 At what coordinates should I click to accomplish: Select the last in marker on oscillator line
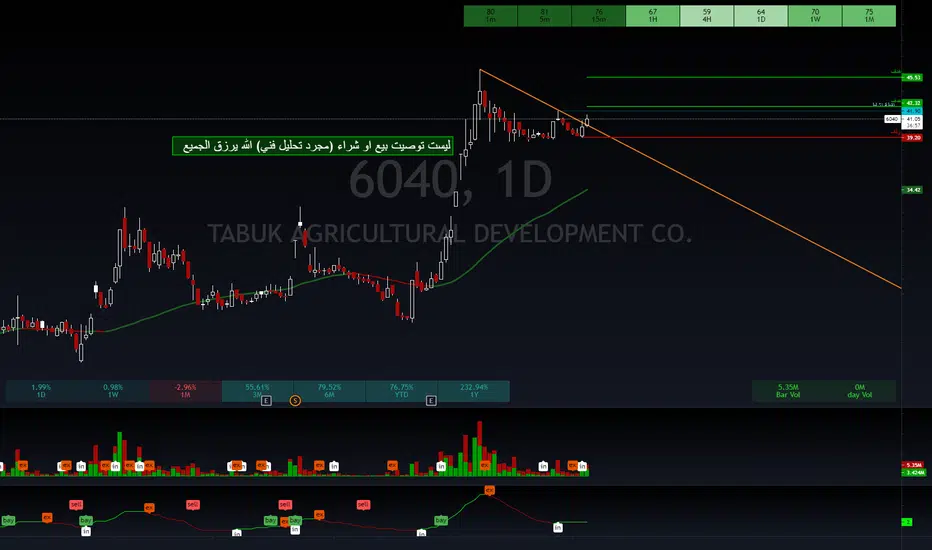coord(558,527)
